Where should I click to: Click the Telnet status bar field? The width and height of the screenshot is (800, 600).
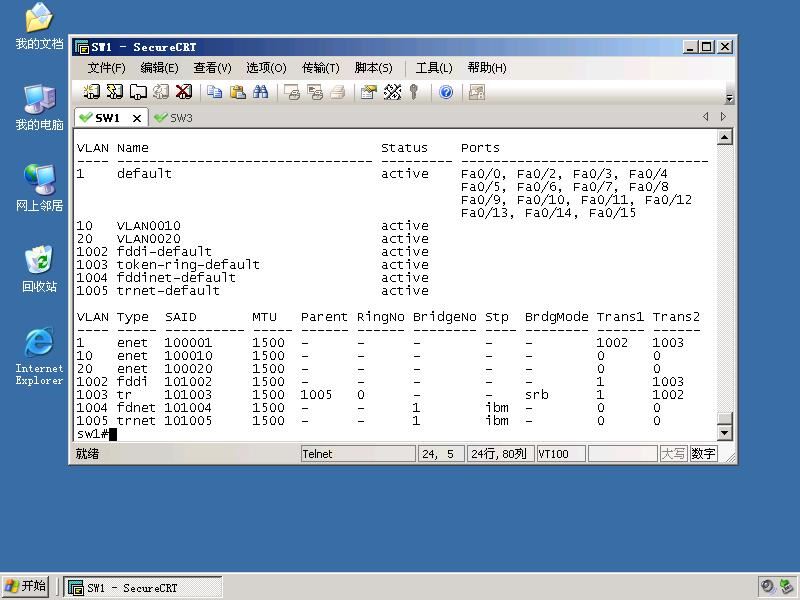(x=358, y=454)
